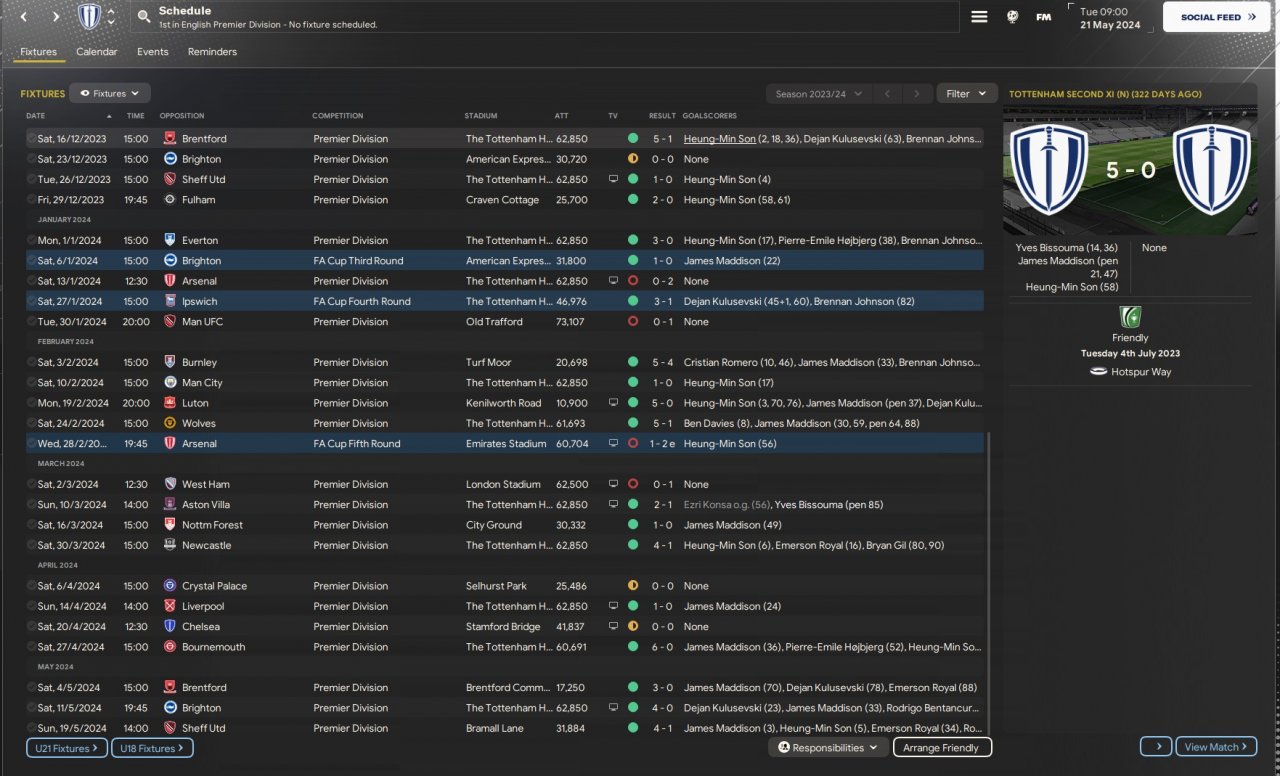Switch to the Events tab
Image resolution: width=1280 pixels, height=776 pixels.
tap(153, 52)
